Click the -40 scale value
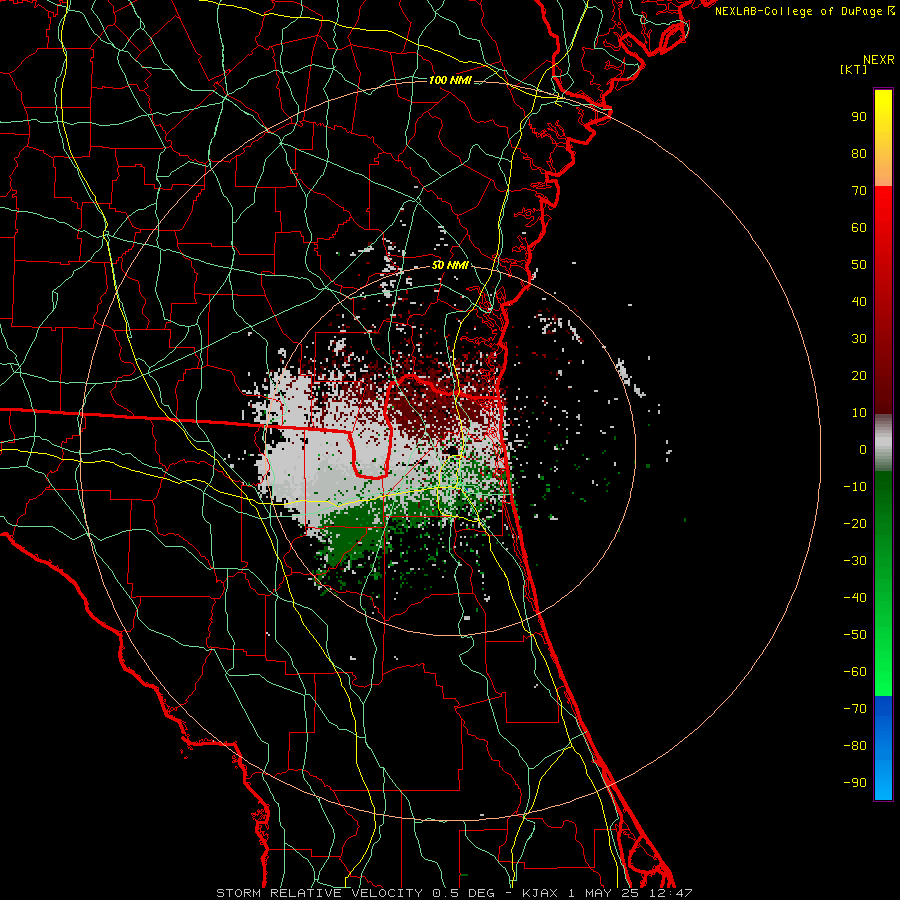 pos(855,598)
